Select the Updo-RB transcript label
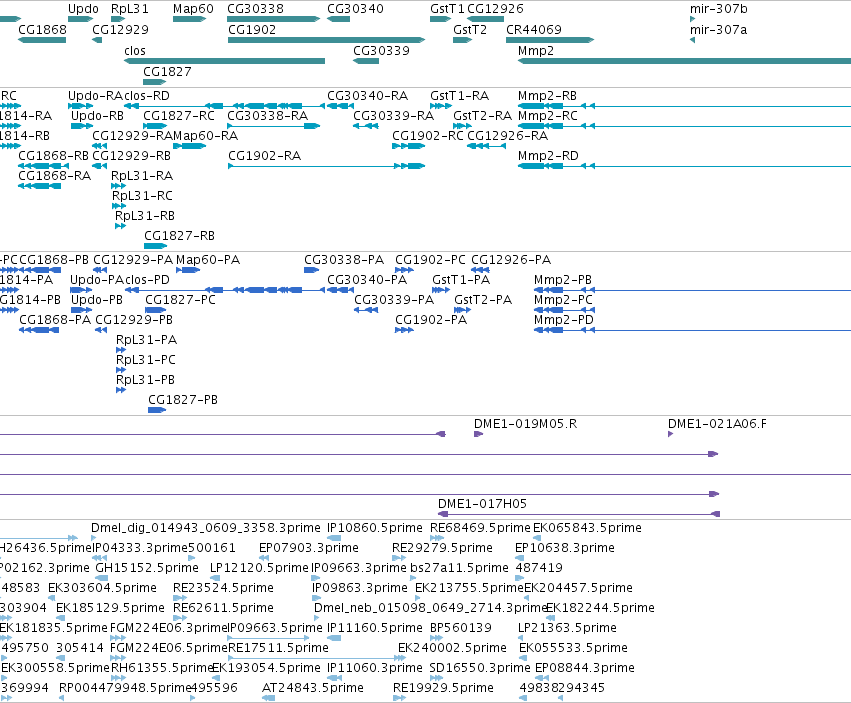 pyautogui.click(x=97, y=116)
